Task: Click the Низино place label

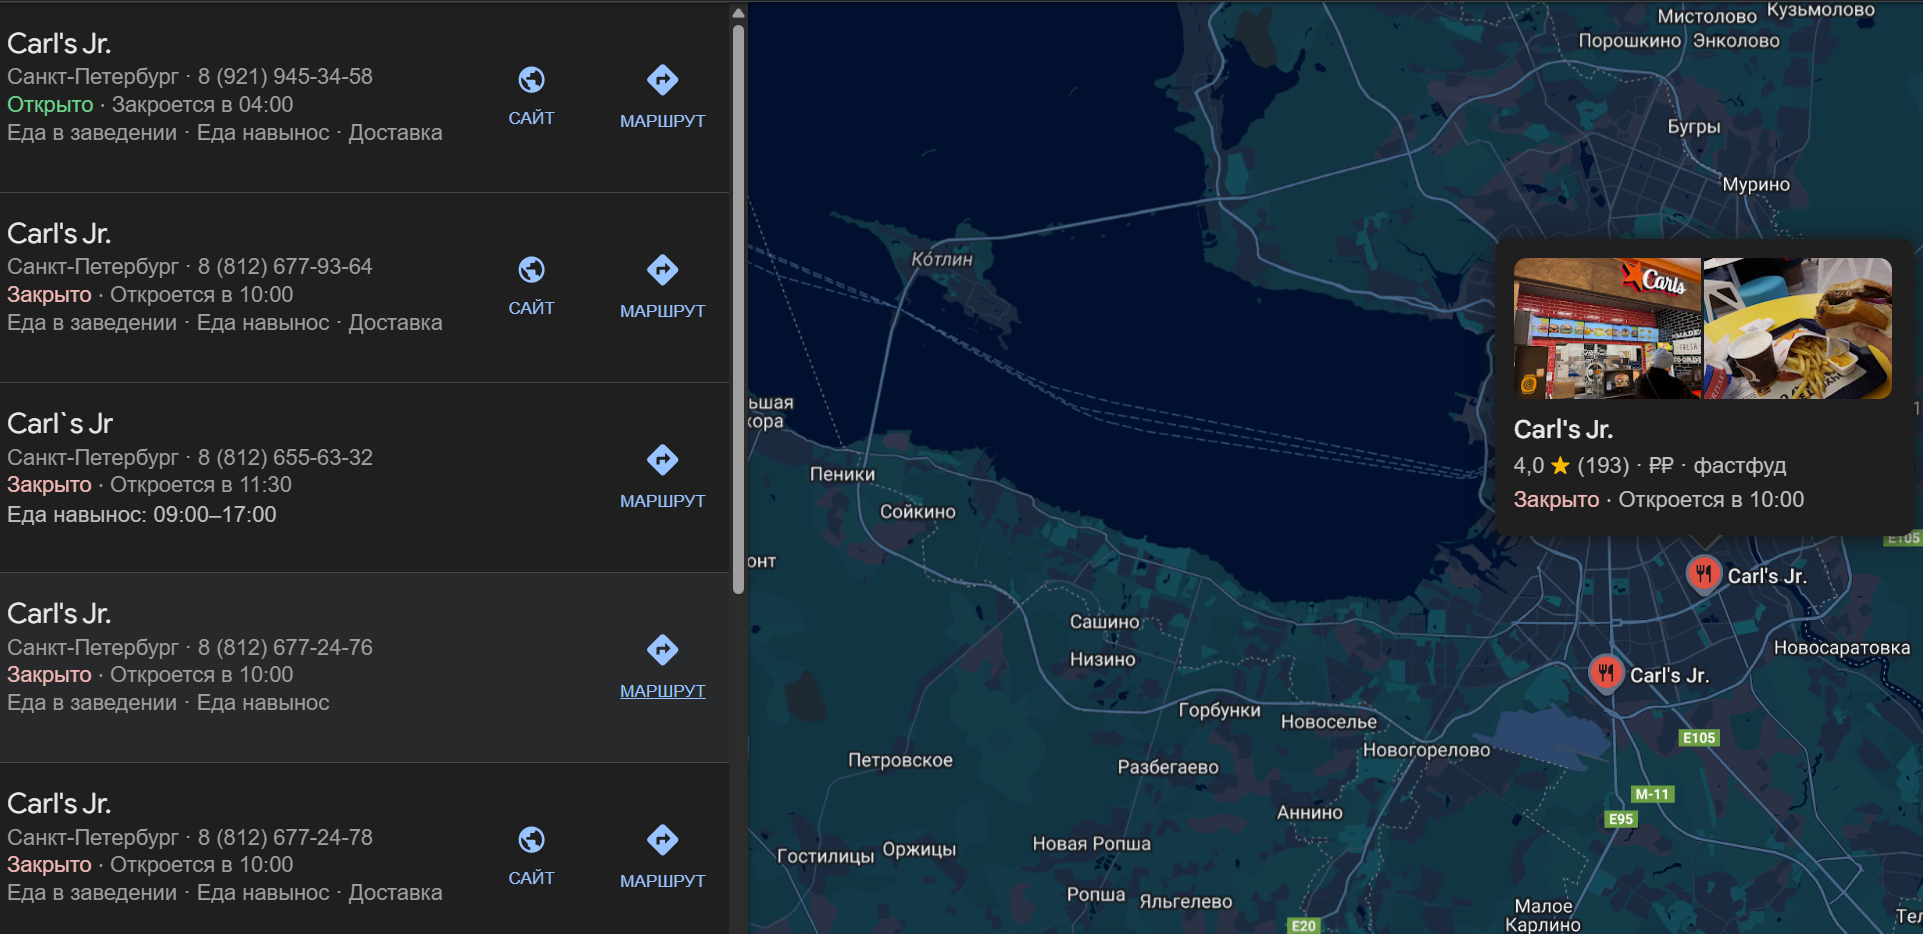Action: (x=1103, y=660)
